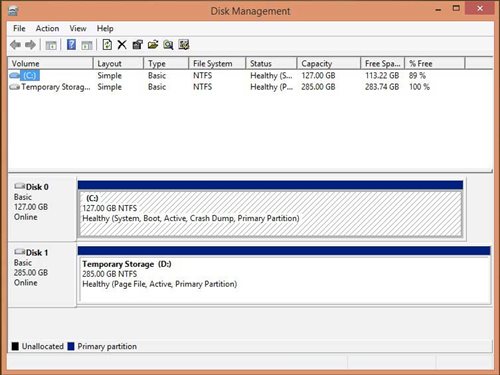Sort by the Capacity column header
The height and width of the screenshot is (375, 500).
pos(329,63)
